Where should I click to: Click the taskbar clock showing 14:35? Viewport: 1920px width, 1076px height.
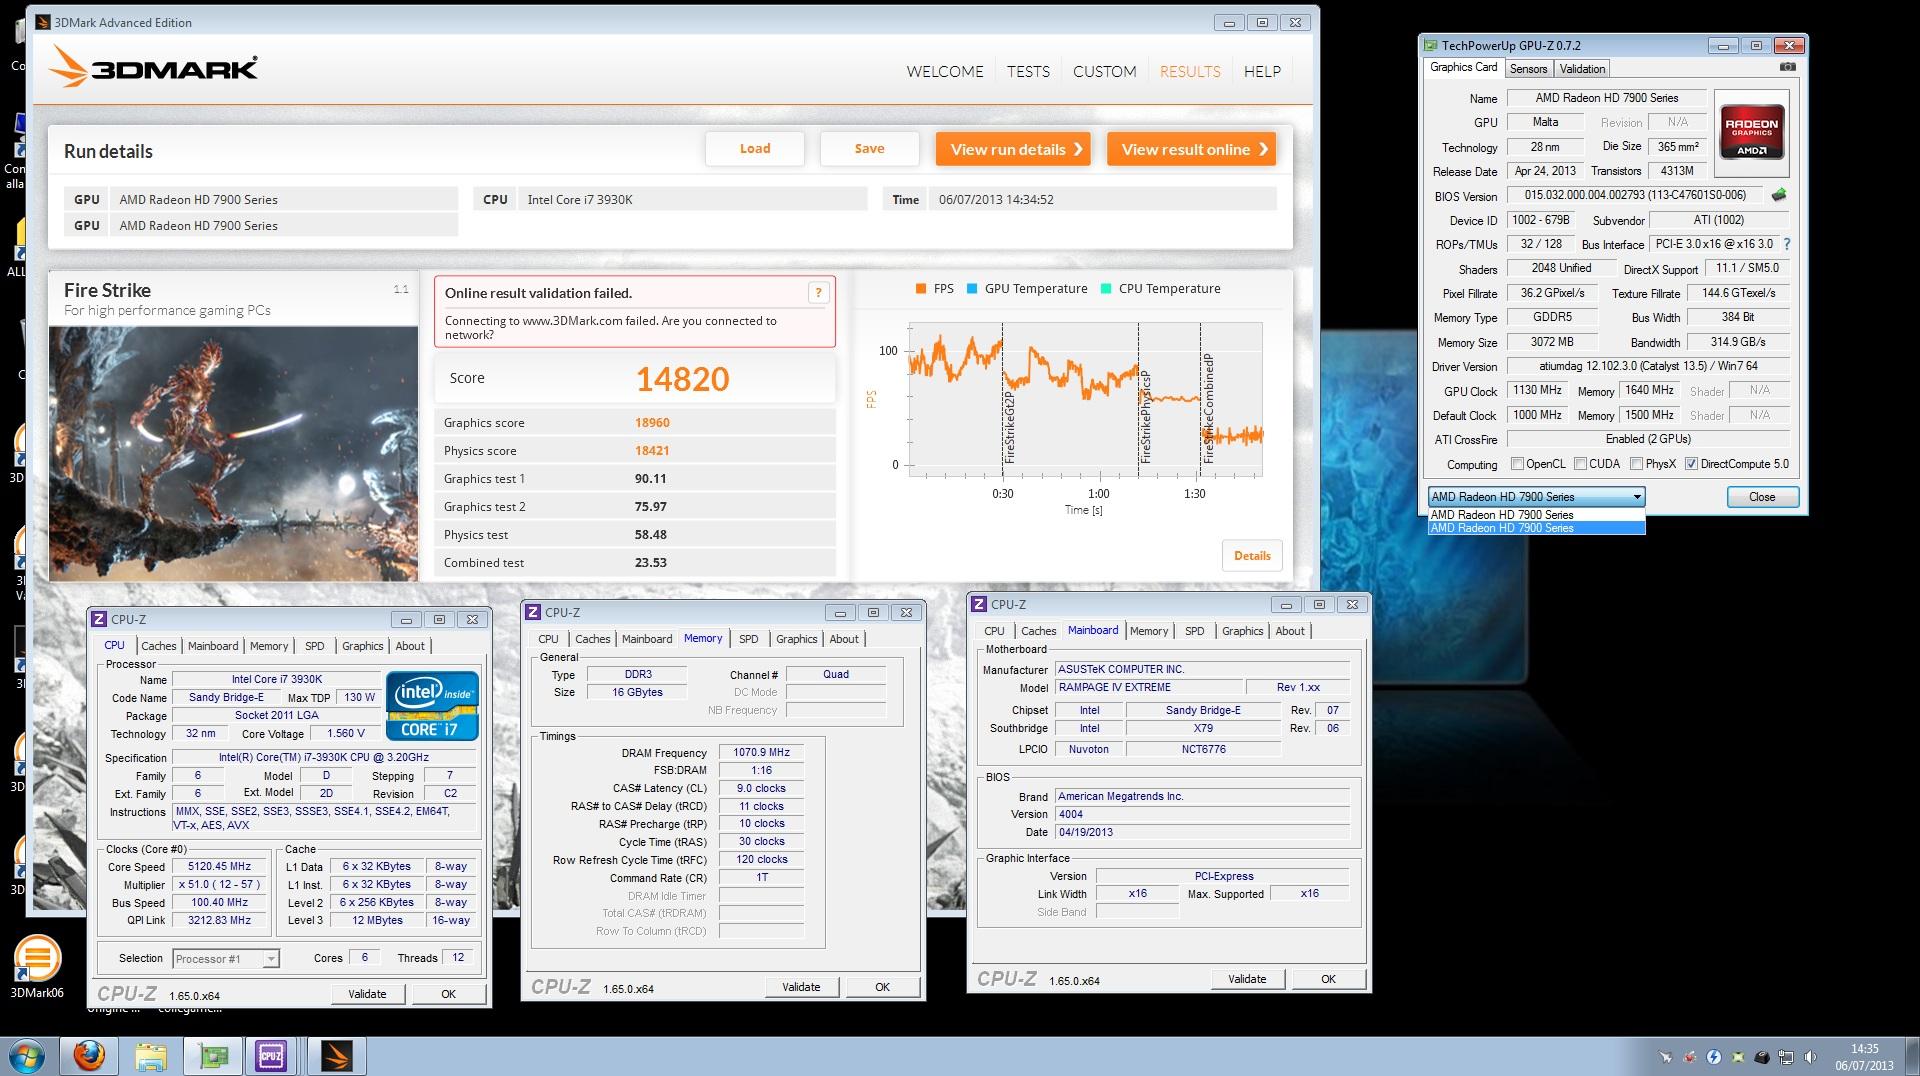(x=1864, y=1057)
